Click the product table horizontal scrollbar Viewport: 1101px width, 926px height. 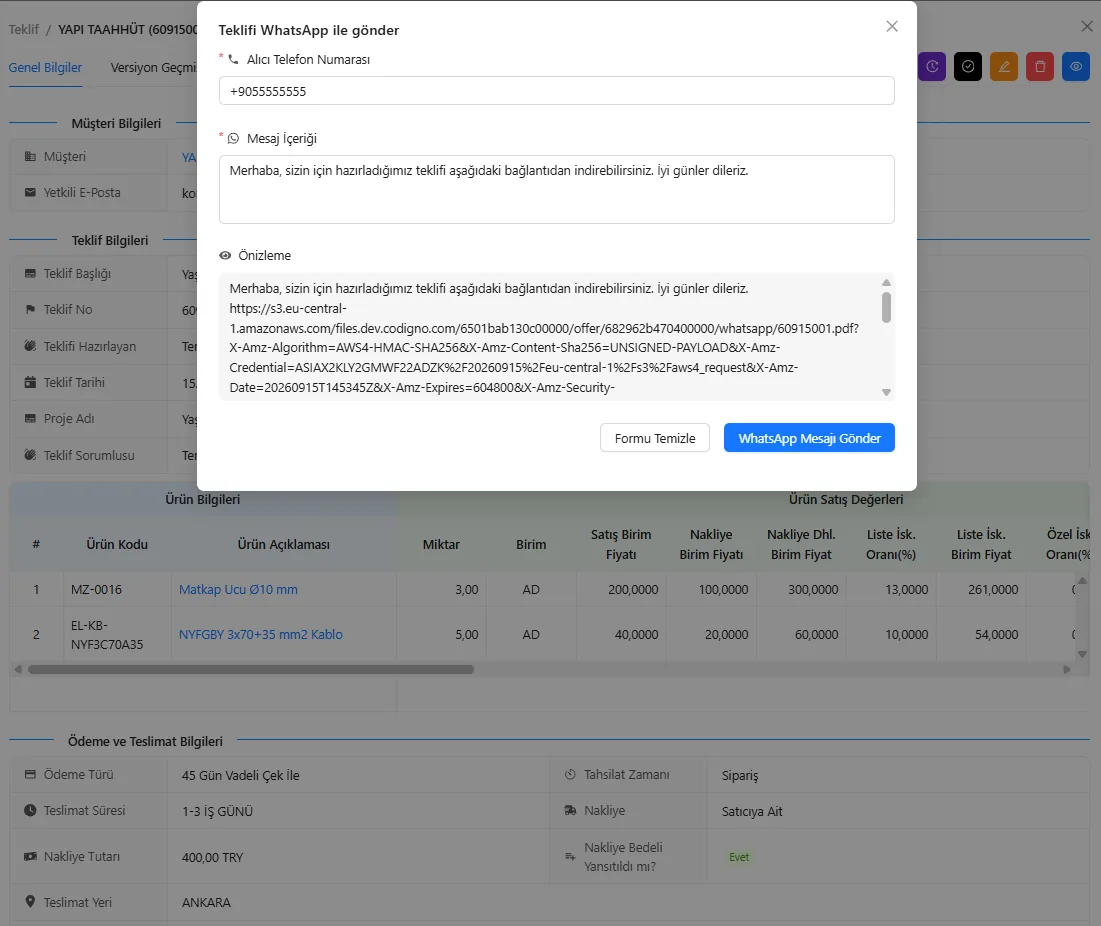251,670
